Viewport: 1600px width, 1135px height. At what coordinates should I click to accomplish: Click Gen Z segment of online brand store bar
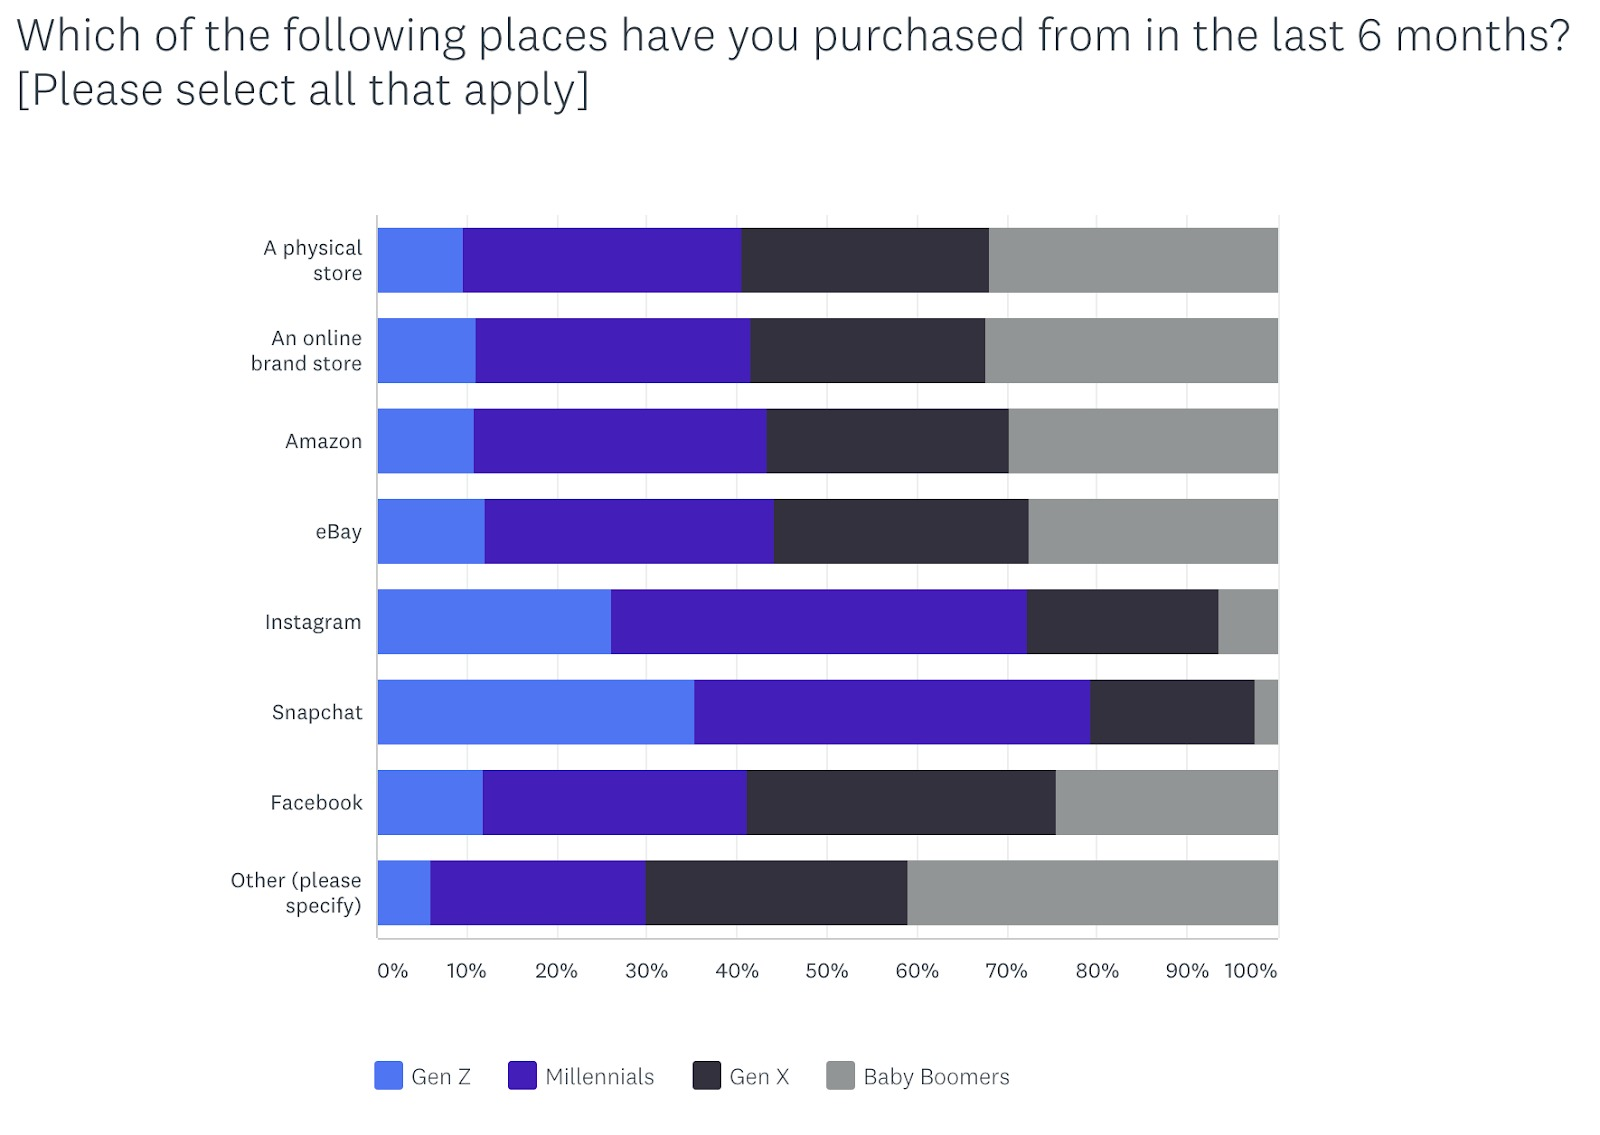[x=427, y=350]
